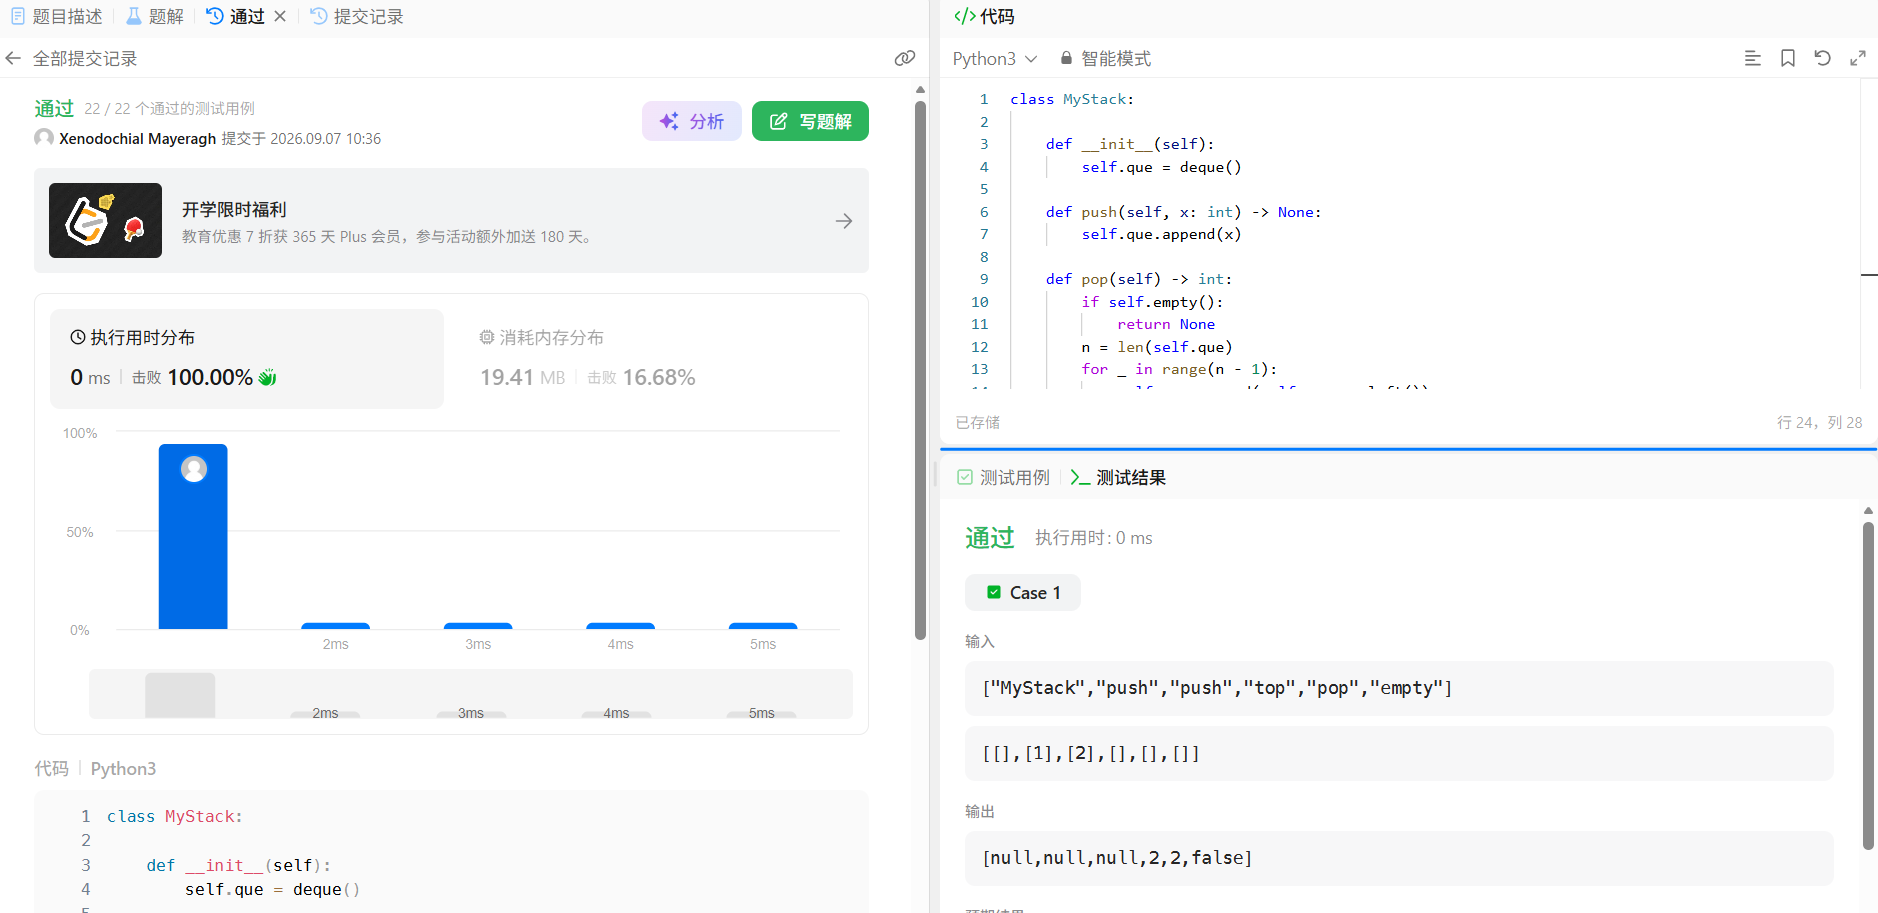The height and width of the screenshot is (913, 1878).
Task: Expand editor to fullscreen using arrows icon
Action: 1858,58
